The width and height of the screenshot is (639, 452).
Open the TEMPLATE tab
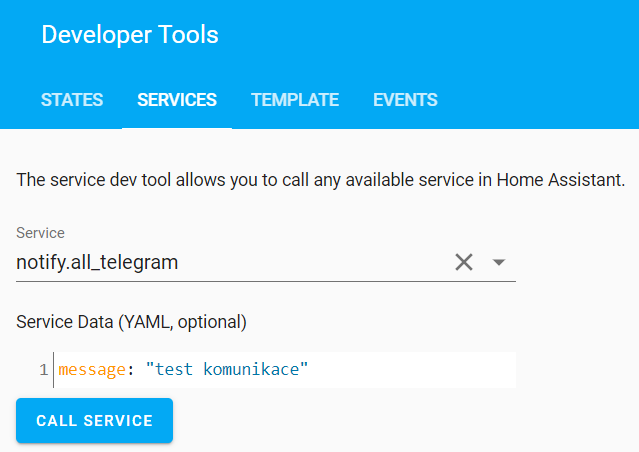pos(295,100)
